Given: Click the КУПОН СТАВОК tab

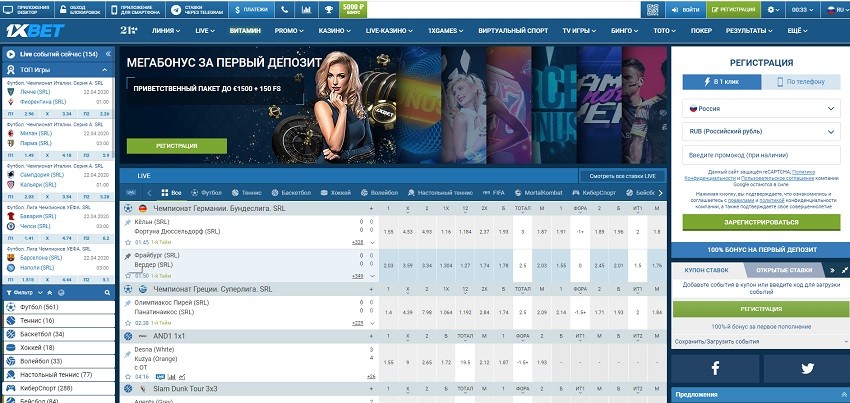Looking at the screenshot, I should [x=706, y=270].
